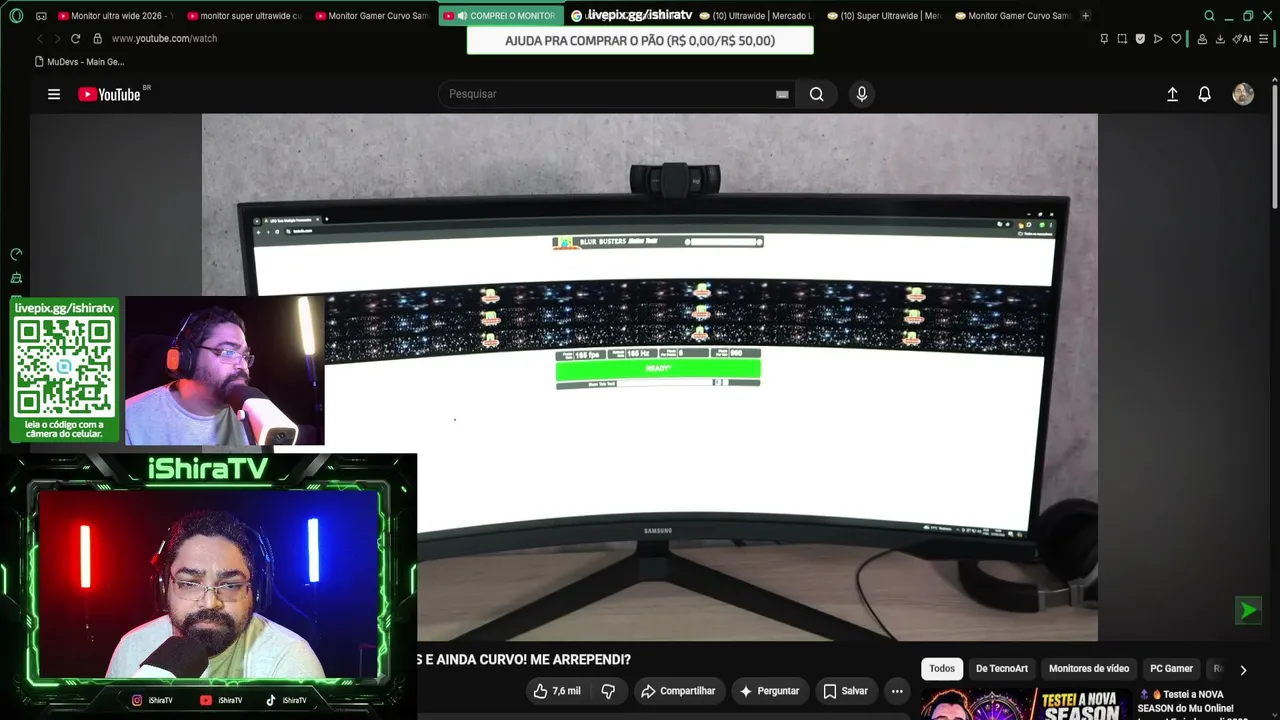Go forward in browser history
This screenshot has width=1280, height=720.
pos(56,38)
